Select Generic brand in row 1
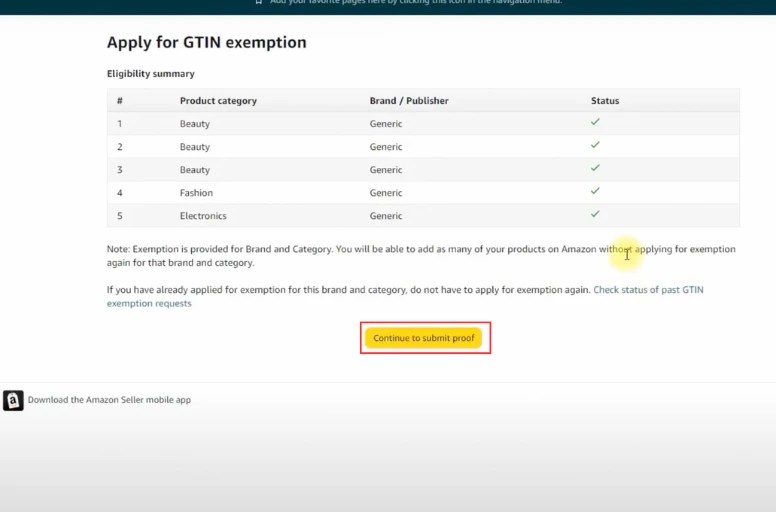776x512 pixels. (386, 124)
